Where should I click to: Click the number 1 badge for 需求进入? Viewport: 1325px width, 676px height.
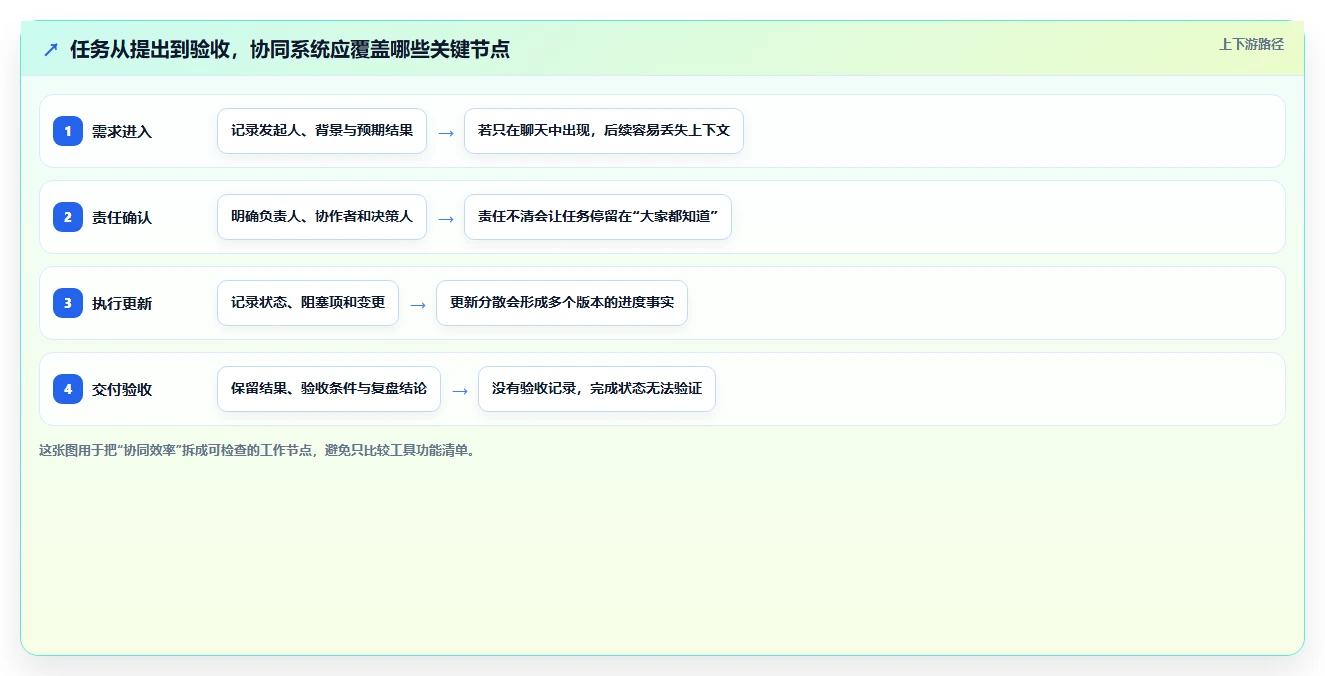(x=68, y=131)
